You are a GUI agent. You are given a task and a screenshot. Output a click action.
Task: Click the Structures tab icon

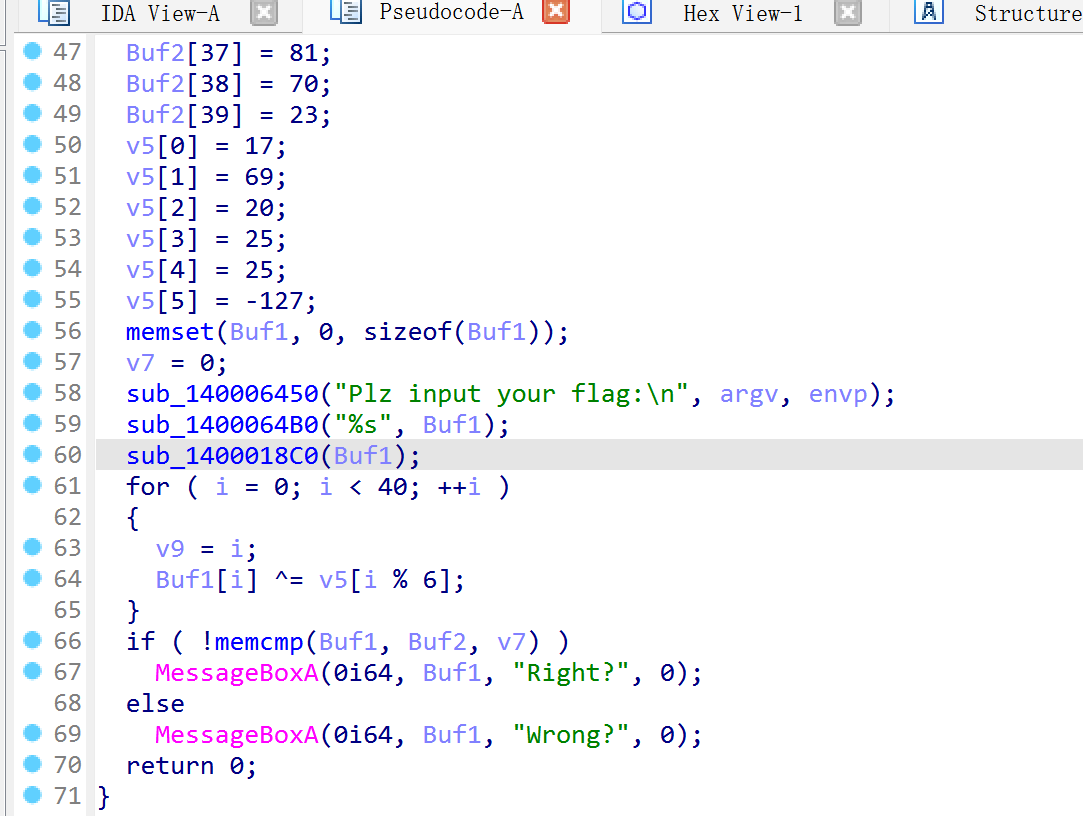(x=928, y=12)
